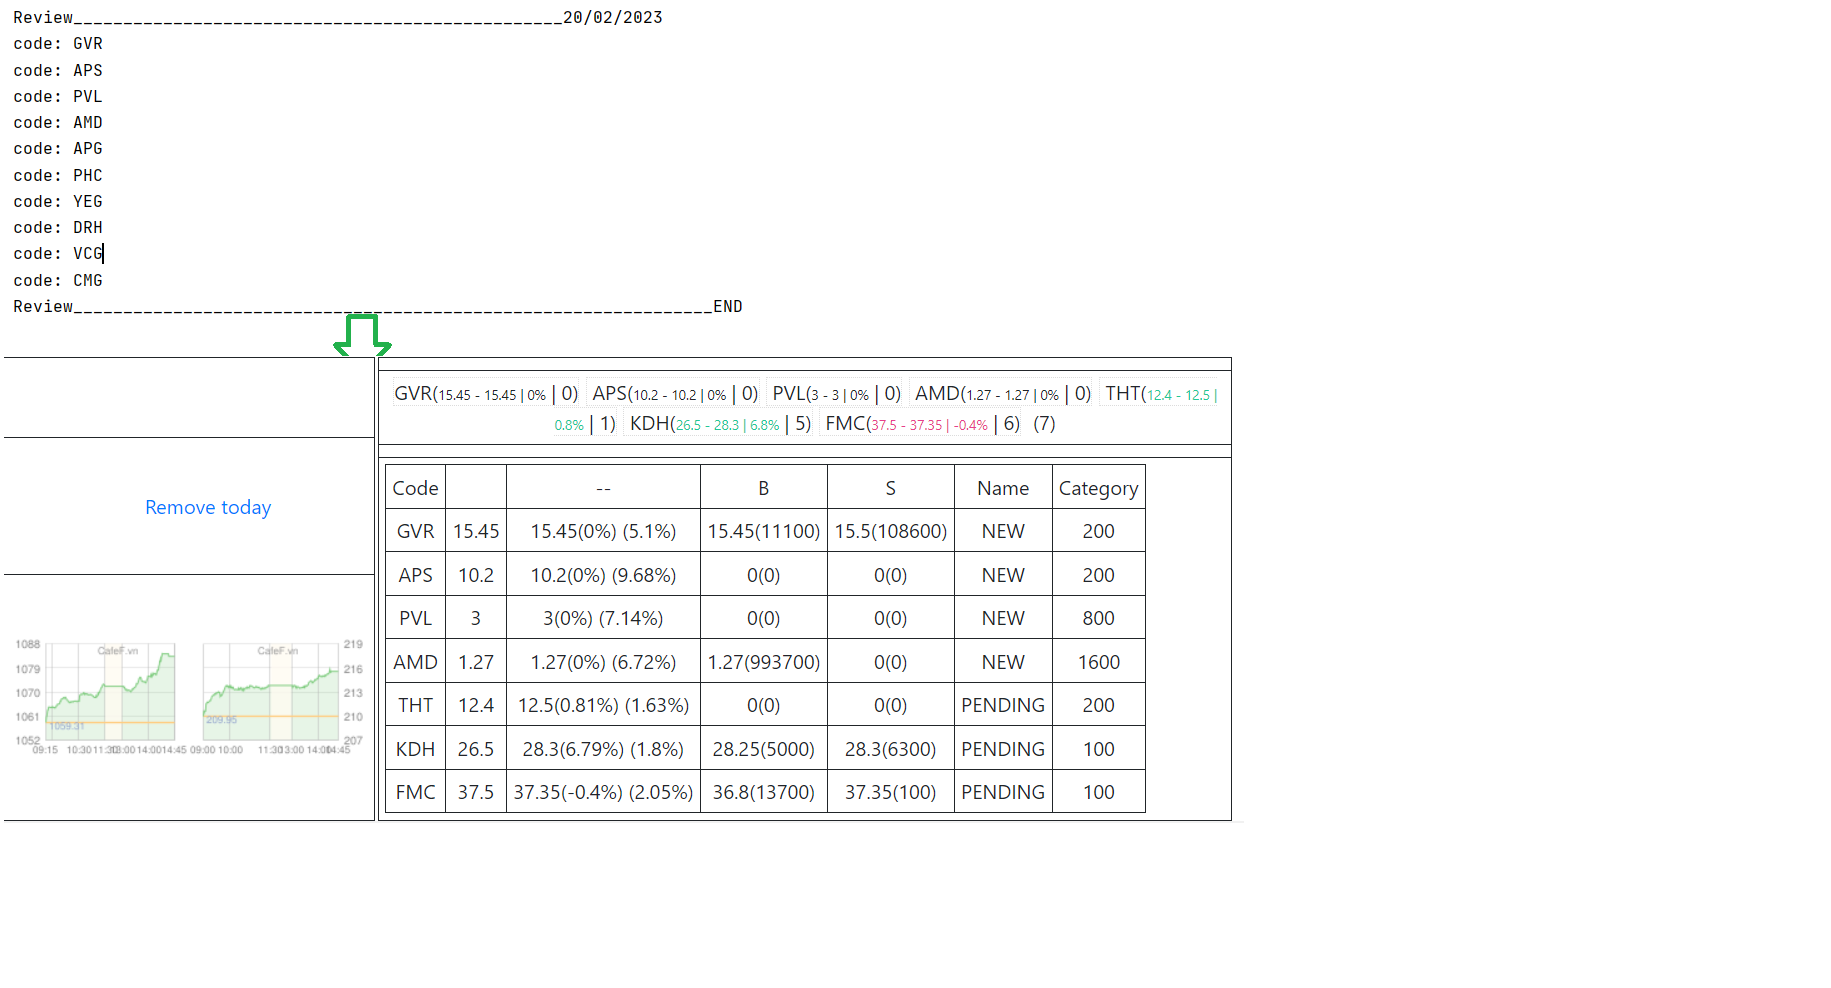Click the 15.5(108600) sell cell for GVR
The width and height of the screenshot is (1831, 988).
pos(891,531)
